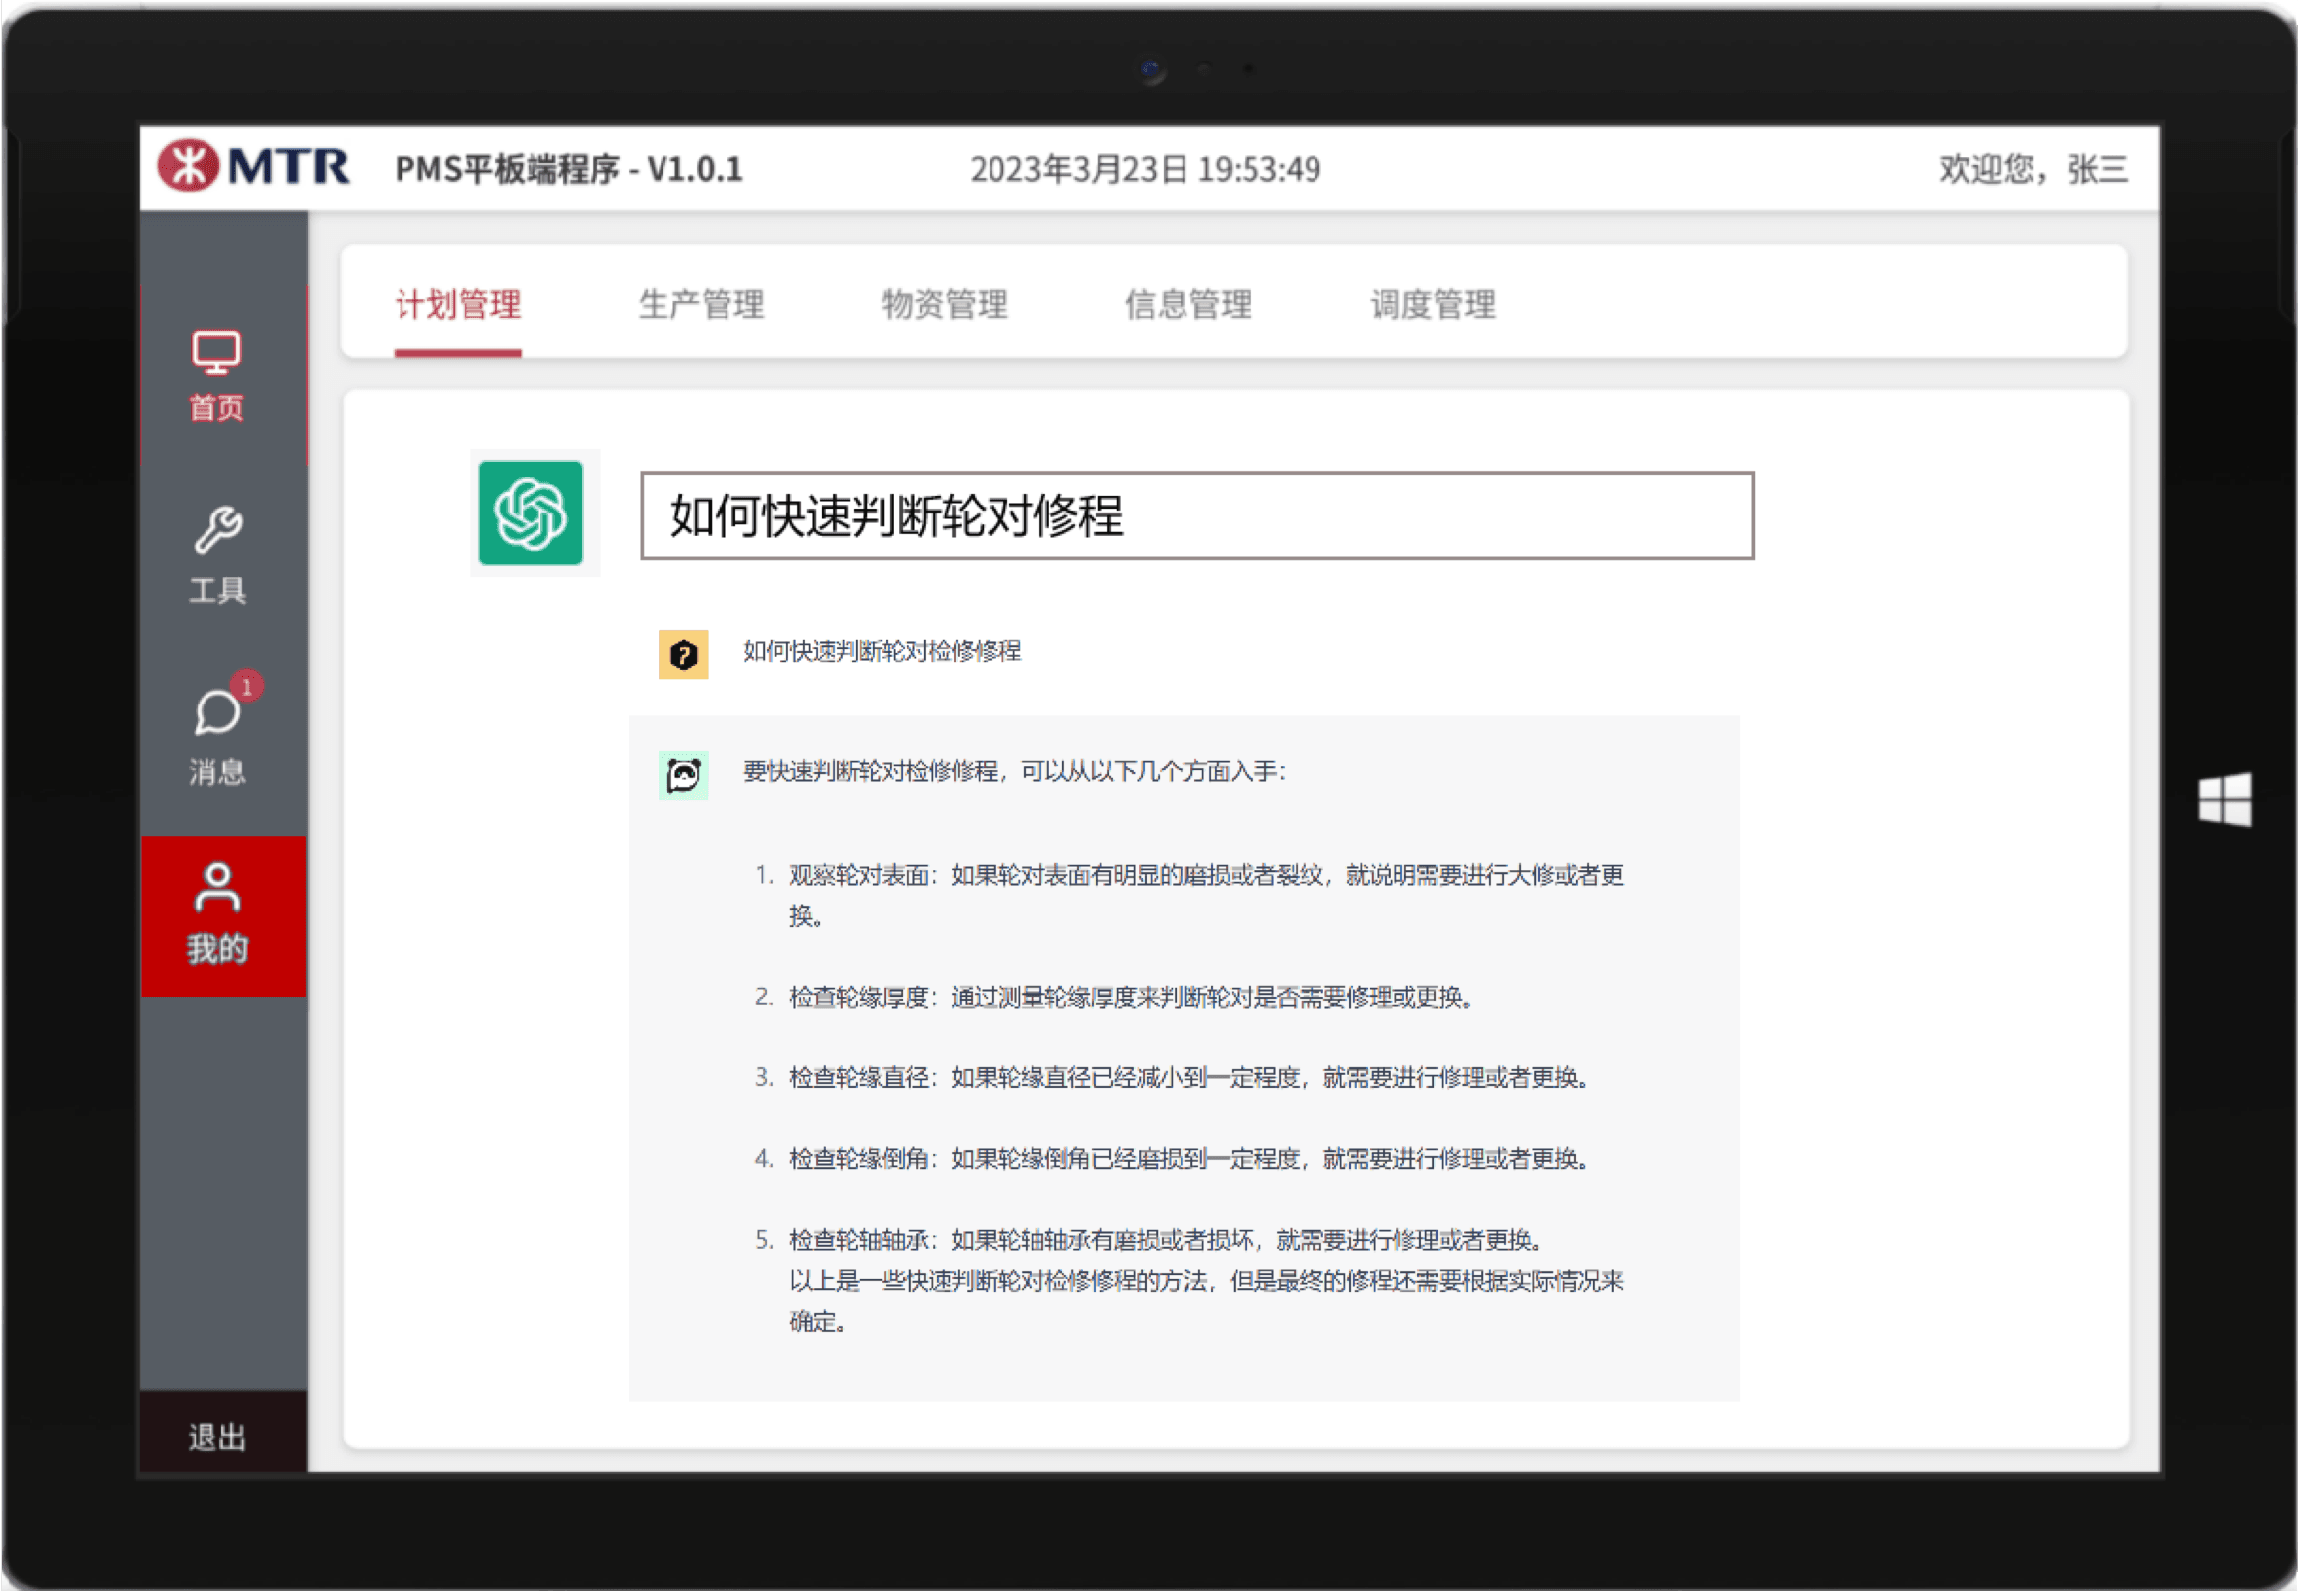The height and width of the screenshot is (1592, 2298).
Task: Click the 退出 logout button
Action: 216,1437
